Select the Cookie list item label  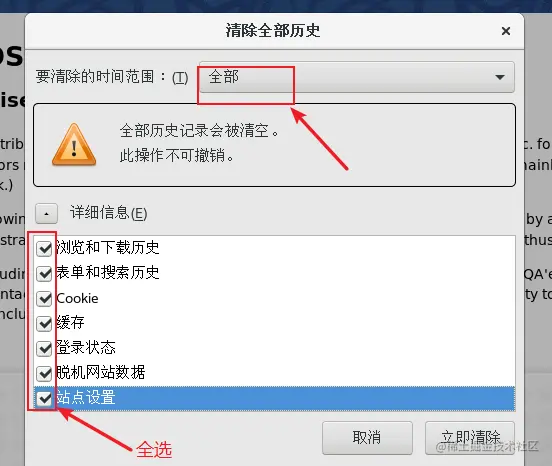(x=77, y=298)
